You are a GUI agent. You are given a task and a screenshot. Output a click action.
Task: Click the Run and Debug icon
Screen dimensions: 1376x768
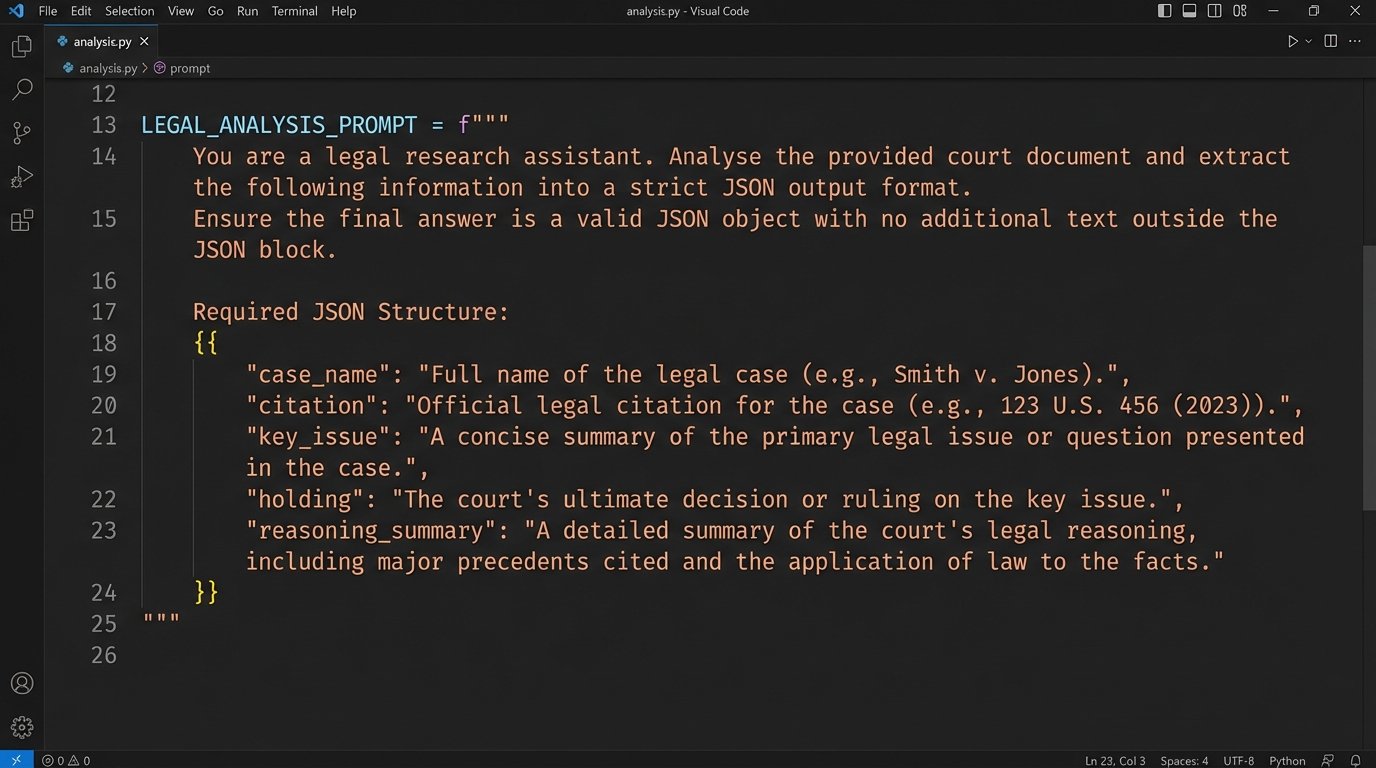[21, 176]
